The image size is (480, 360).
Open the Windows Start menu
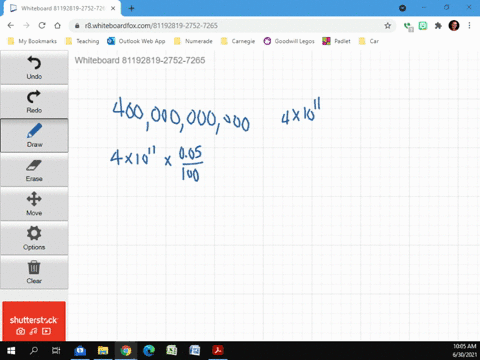[11, 350]
